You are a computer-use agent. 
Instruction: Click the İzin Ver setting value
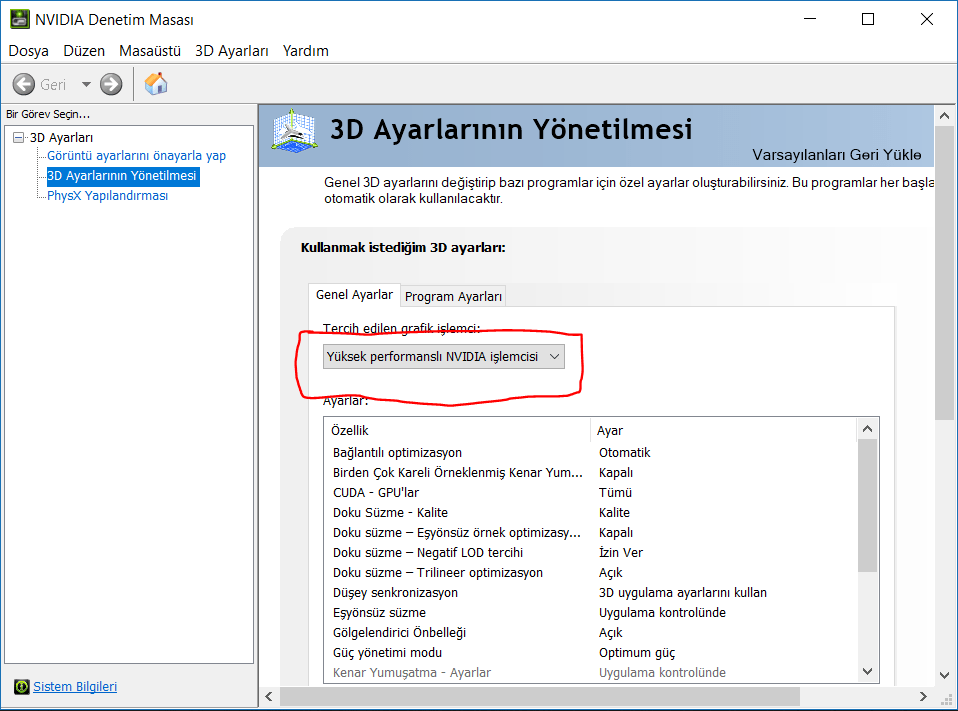621,552
